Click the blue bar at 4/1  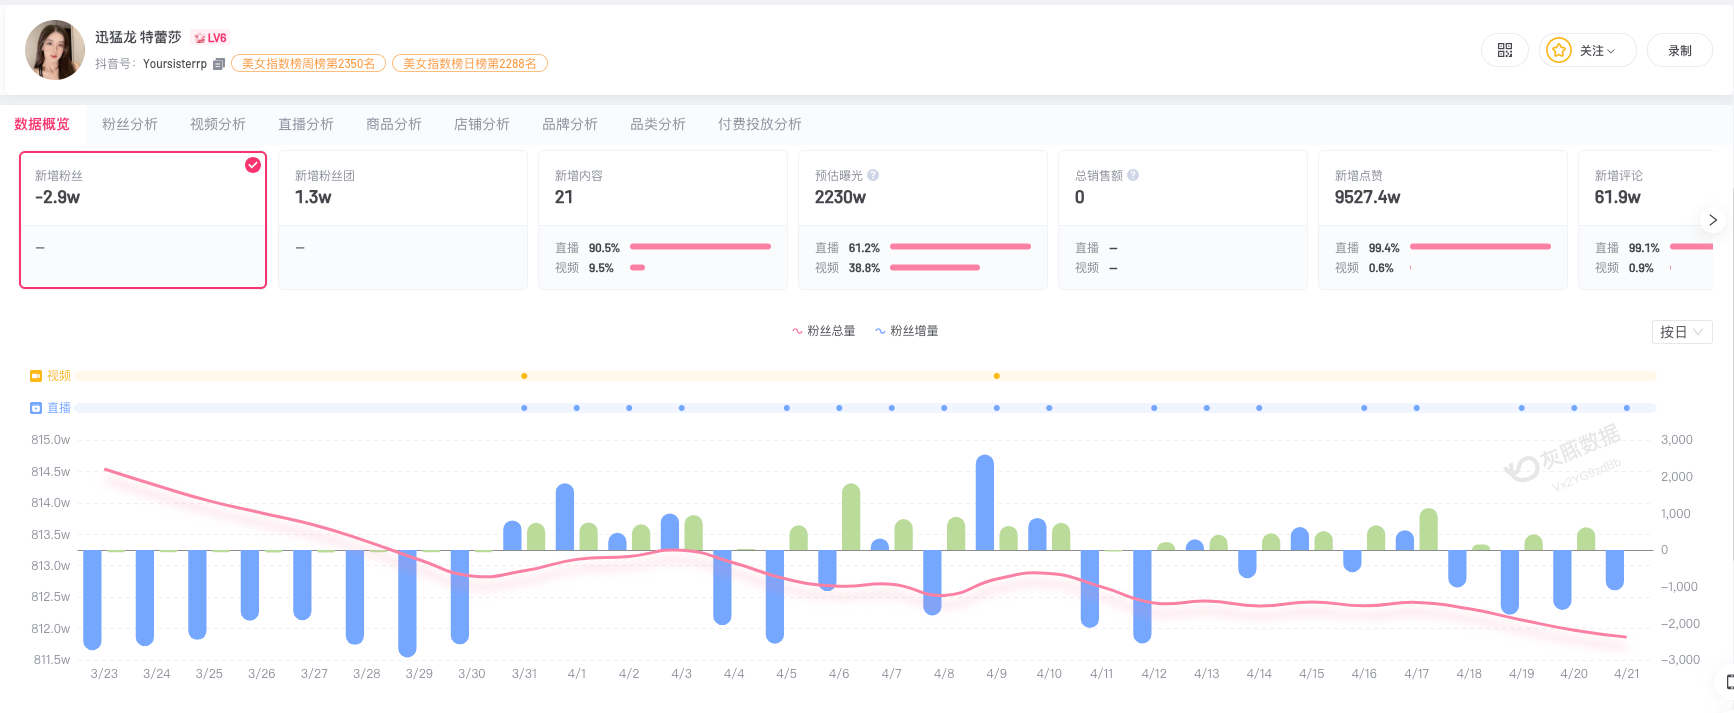coord(565,517)
